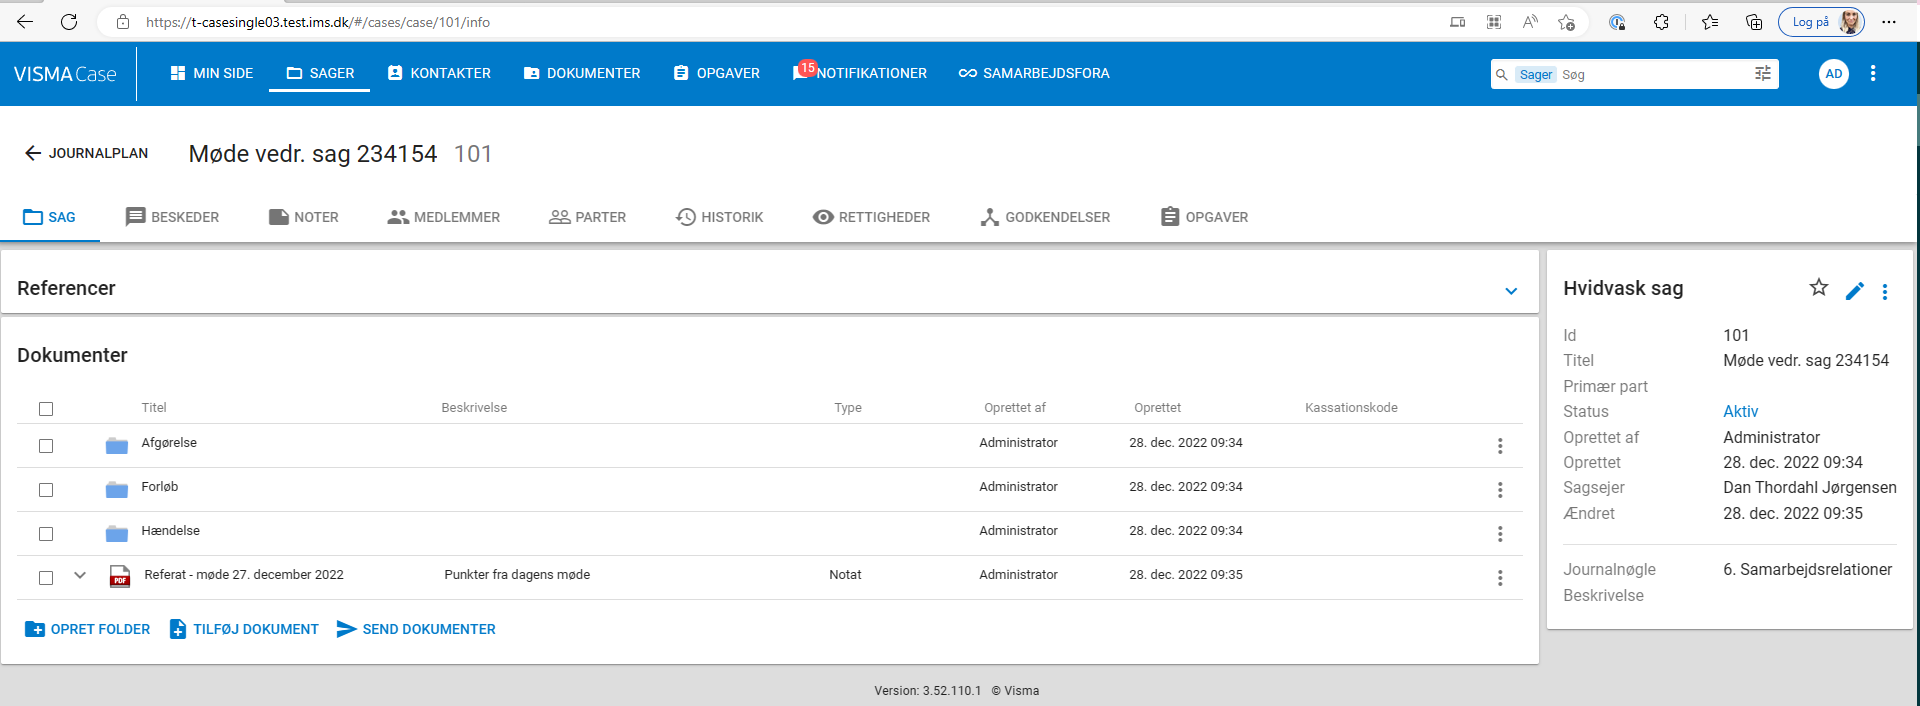Click the Forløb folder icon
1920x706 pixels.
coord(117,490)
